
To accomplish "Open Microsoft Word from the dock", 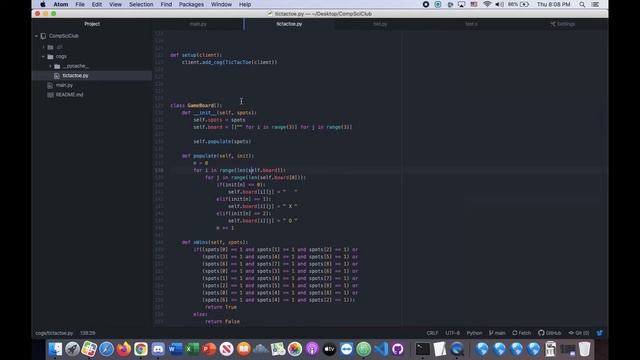I will [175, 349].
